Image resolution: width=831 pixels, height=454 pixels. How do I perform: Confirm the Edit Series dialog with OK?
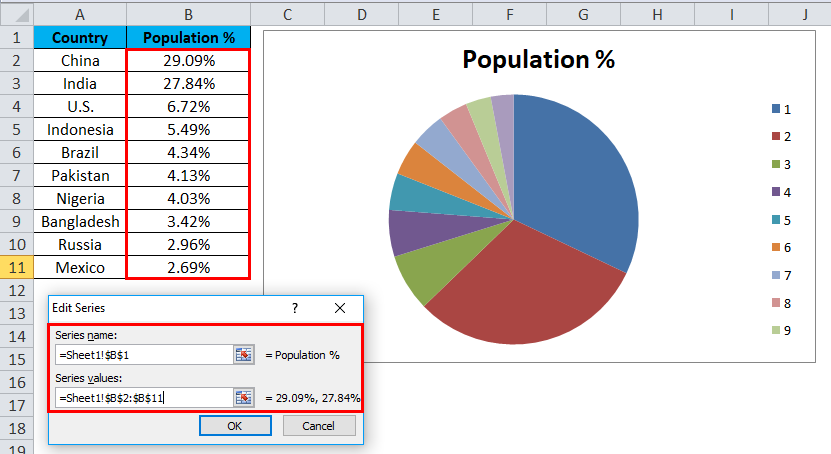click(235, 426)
